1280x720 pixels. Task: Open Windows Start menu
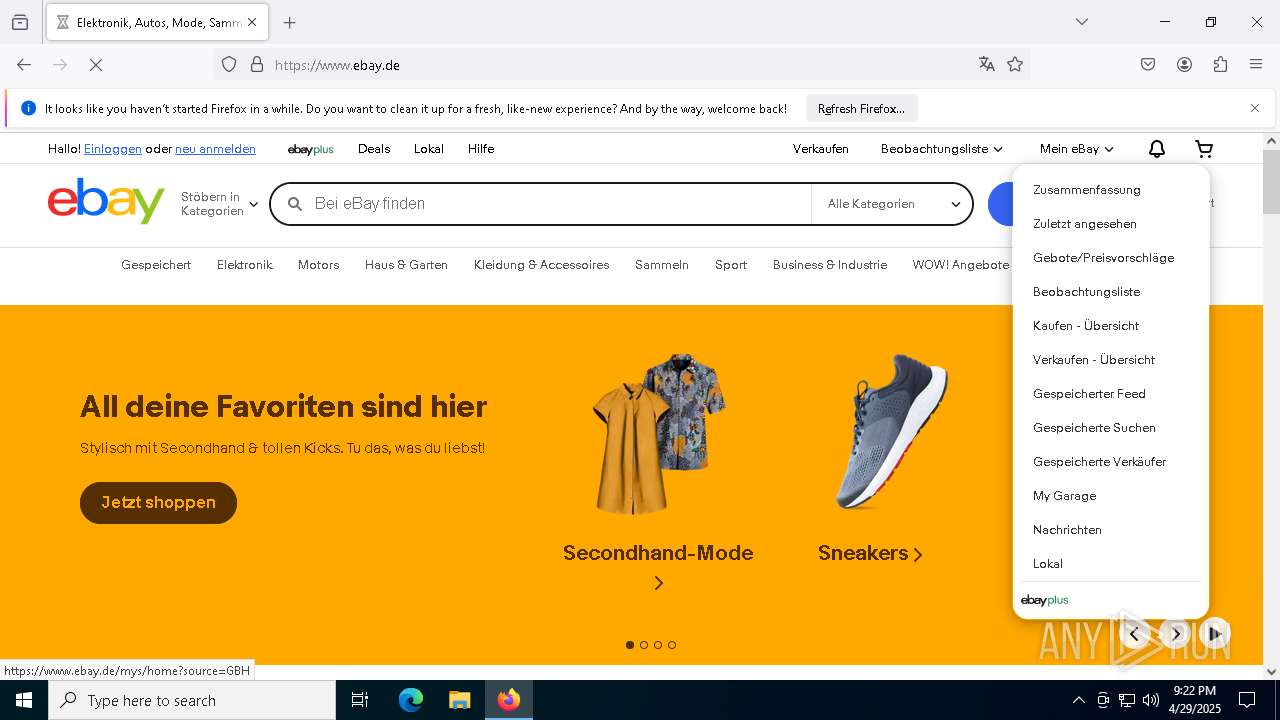(x=24, y=700)
